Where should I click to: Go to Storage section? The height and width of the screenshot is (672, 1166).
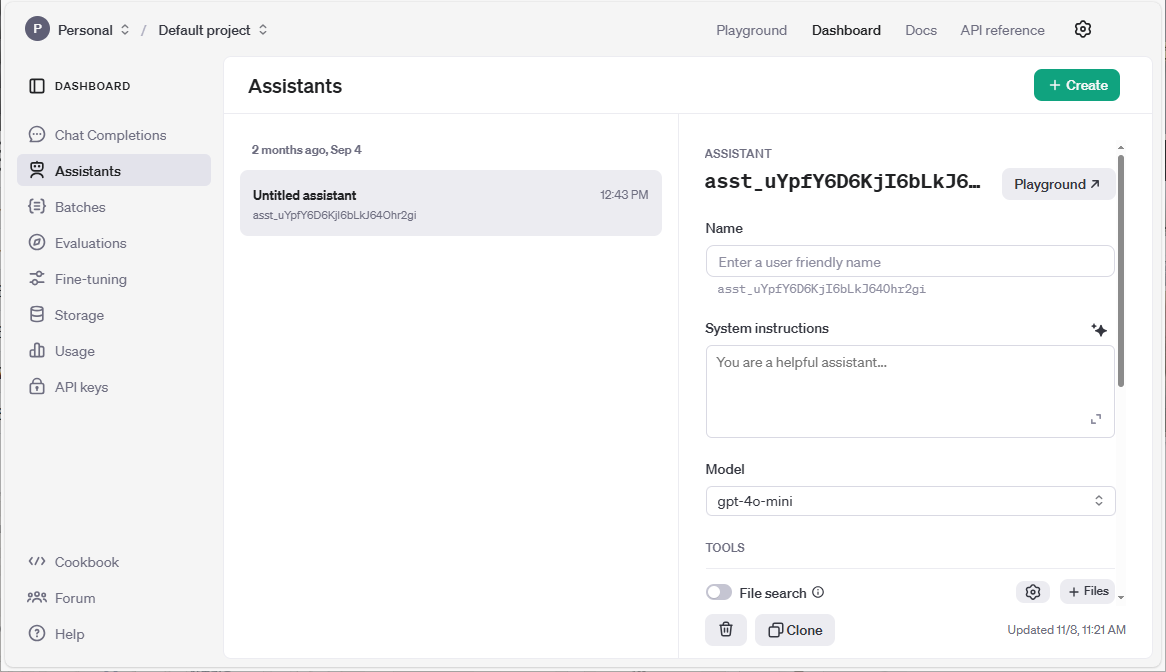click(114, 314)
